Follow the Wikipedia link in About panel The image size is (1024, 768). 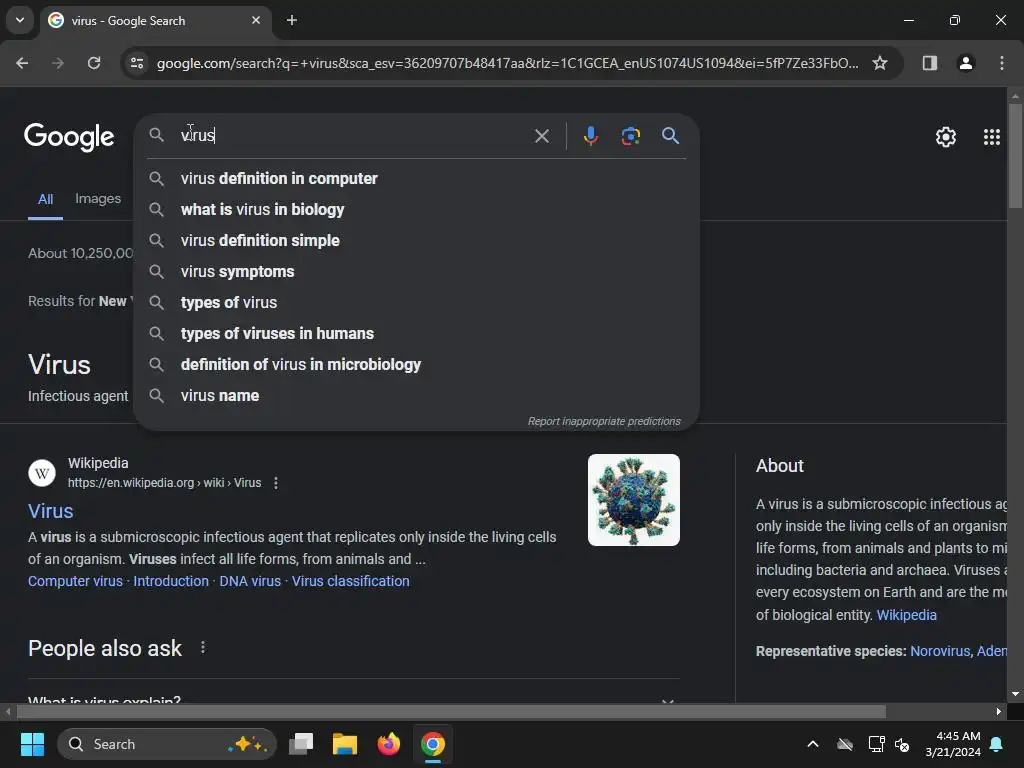pos(906,615)
